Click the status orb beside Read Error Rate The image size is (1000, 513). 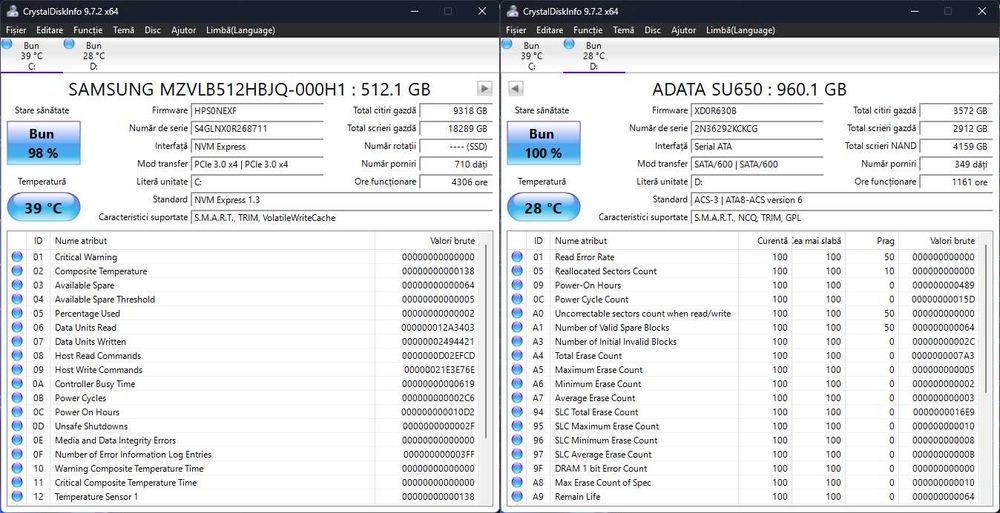[x=517, y=257]
